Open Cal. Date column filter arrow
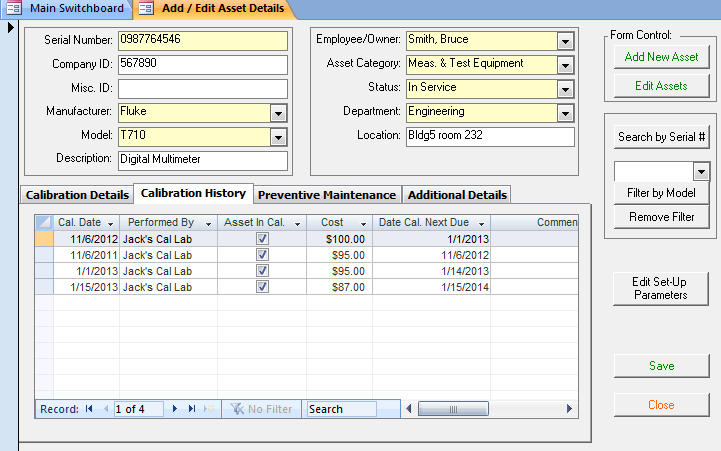 [111, 223]
